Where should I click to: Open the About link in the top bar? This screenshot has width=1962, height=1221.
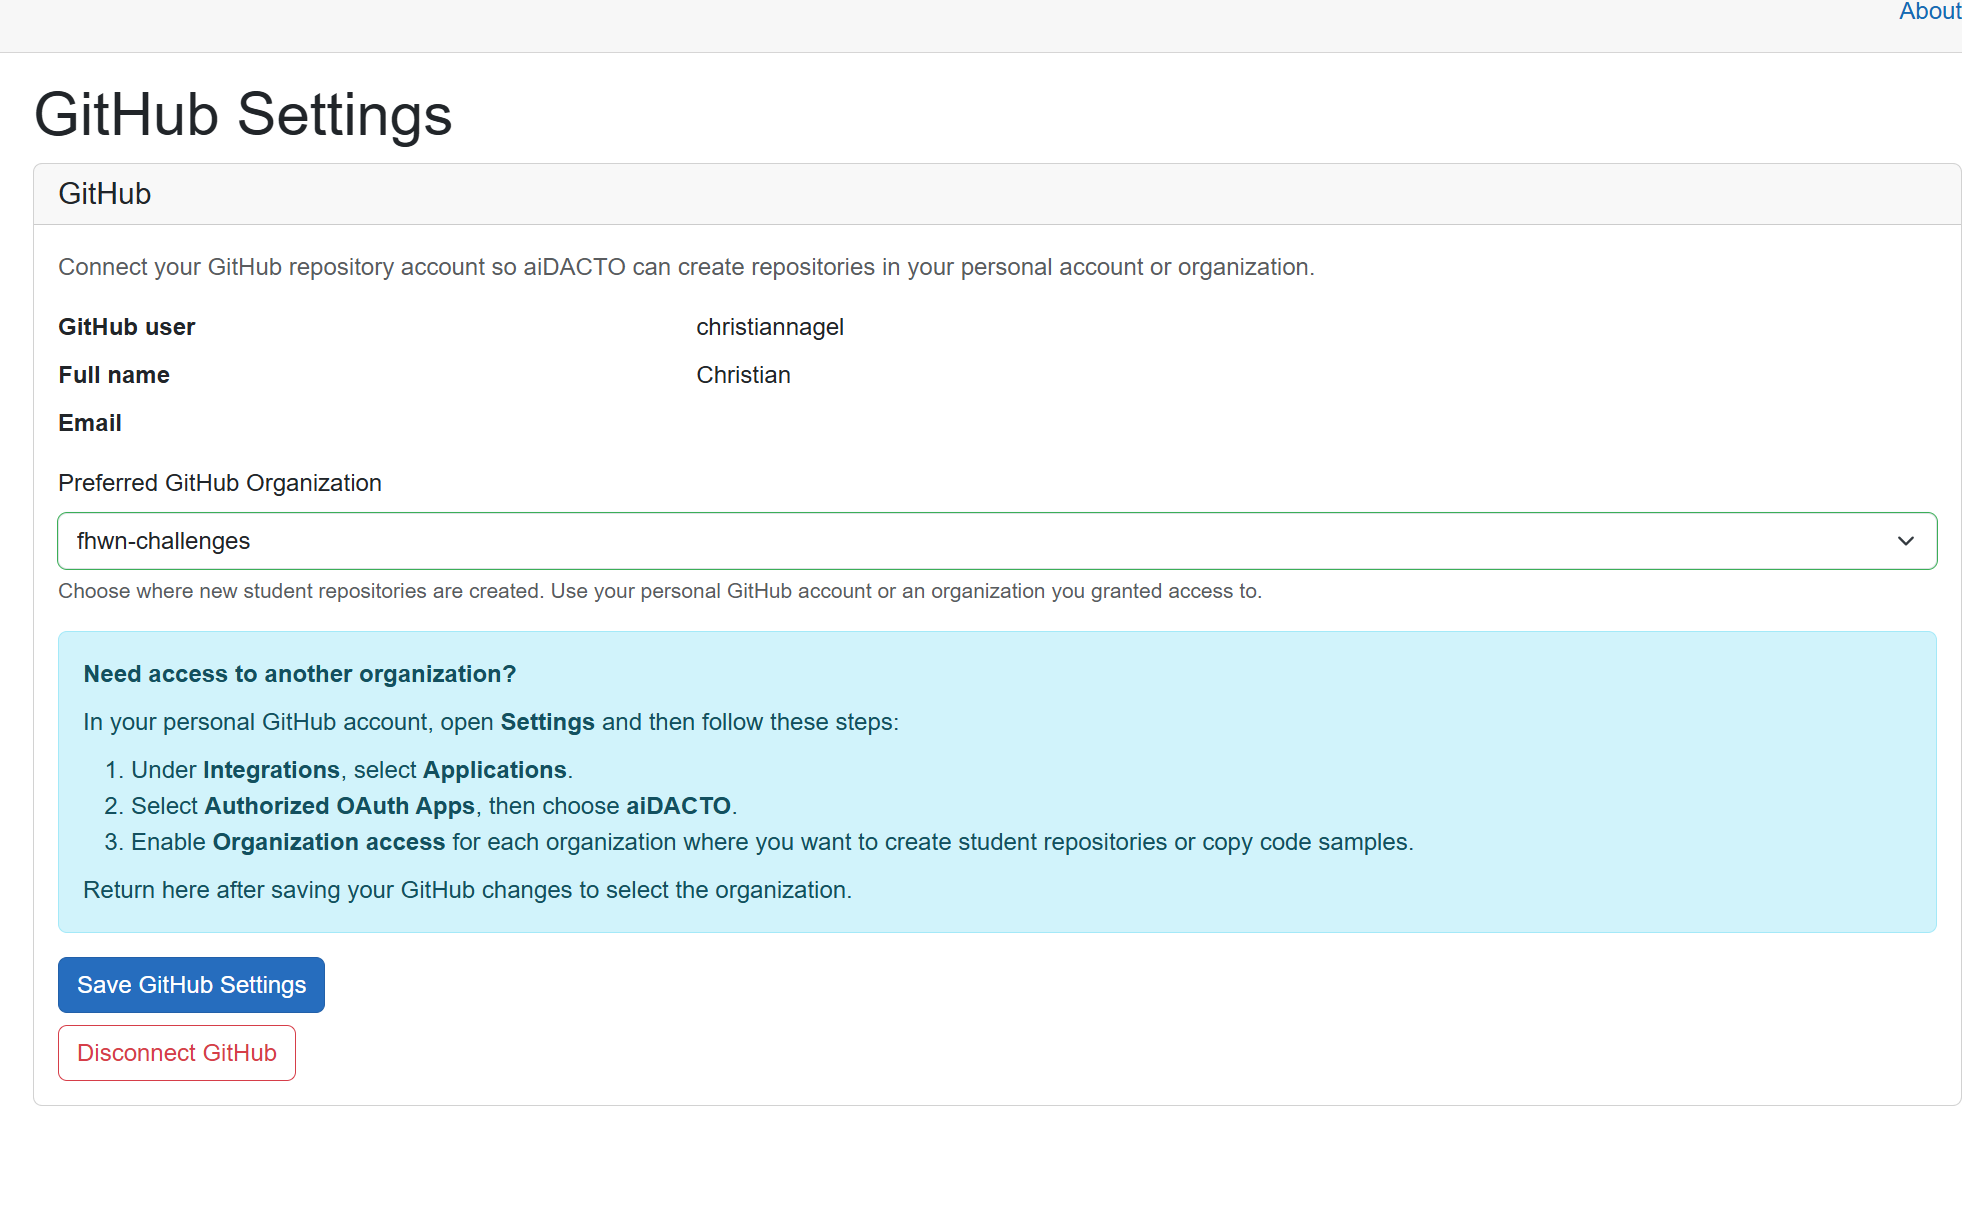(x=1930, y=12)
